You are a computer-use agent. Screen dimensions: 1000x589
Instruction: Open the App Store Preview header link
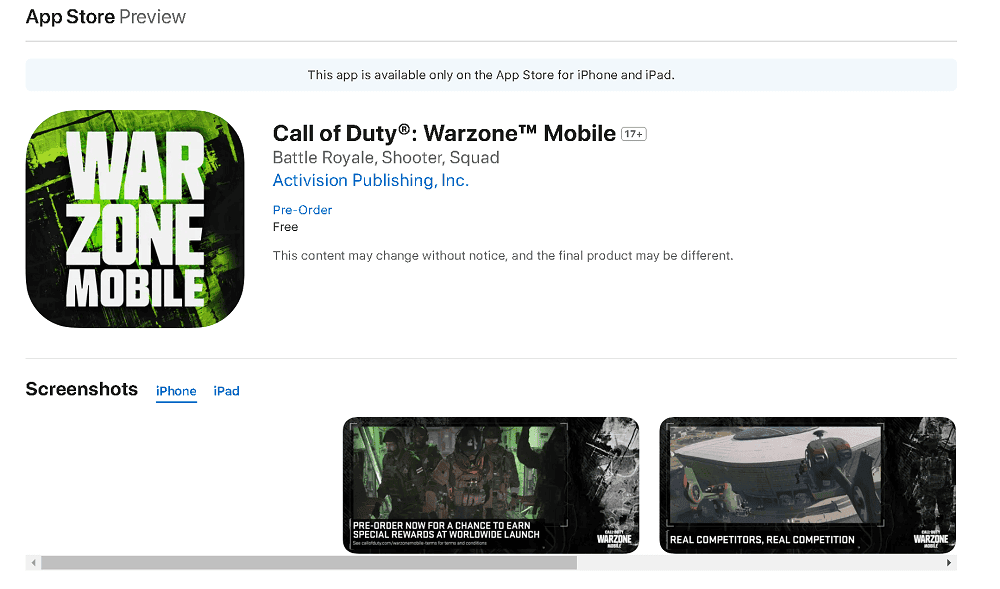coord(106,17)
